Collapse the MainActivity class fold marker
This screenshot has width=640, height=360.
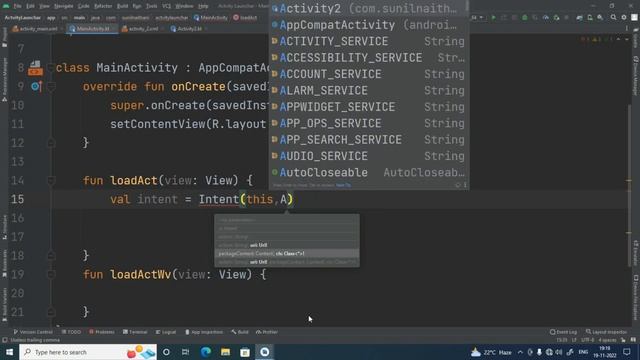point(51,68)
